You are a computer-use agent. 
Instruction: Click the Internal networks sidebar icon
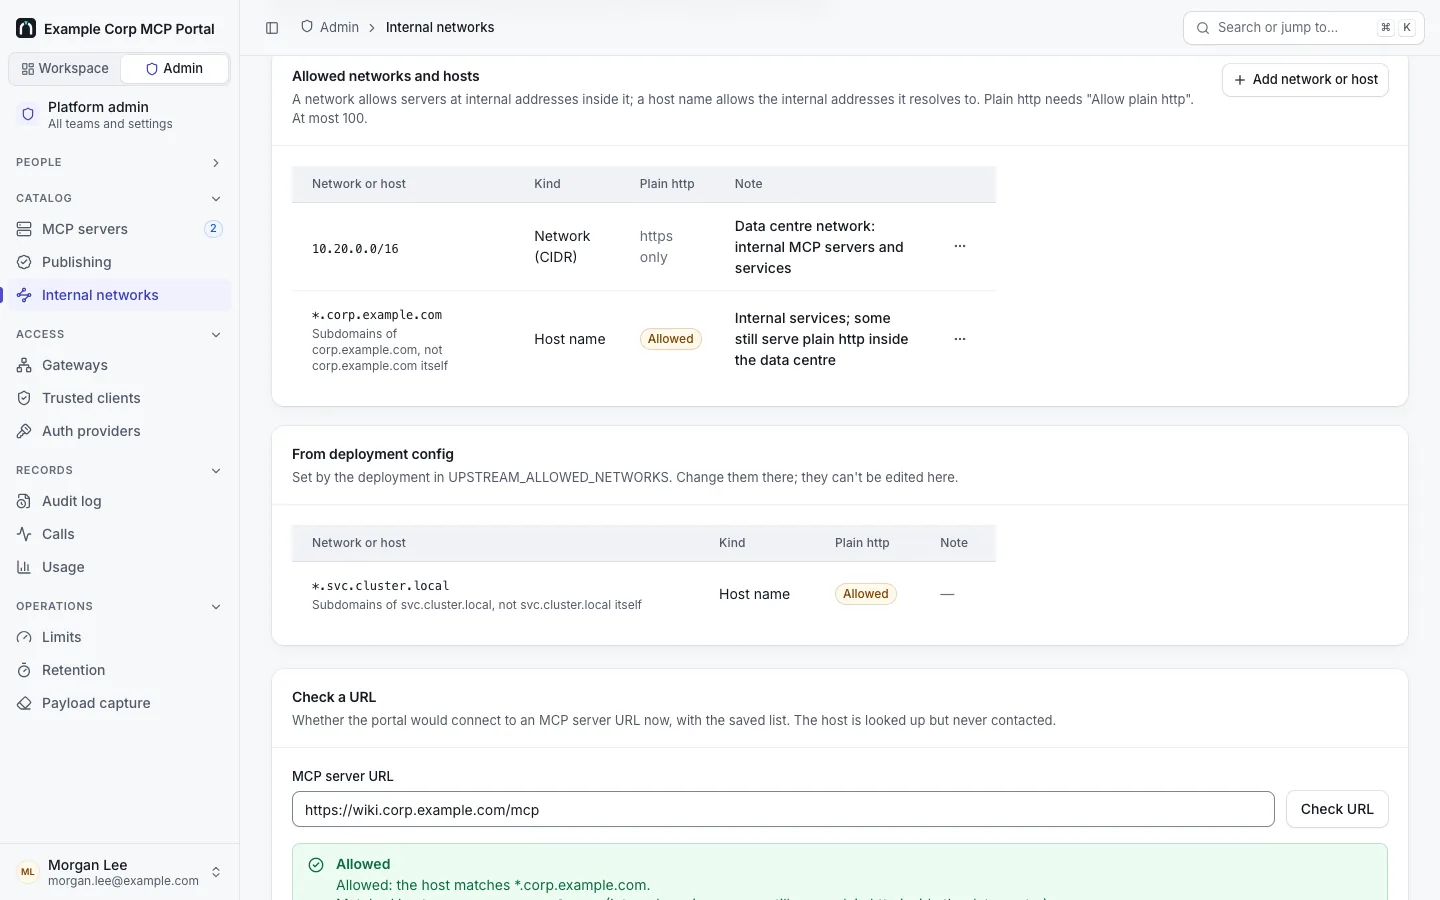coord(24,295)
